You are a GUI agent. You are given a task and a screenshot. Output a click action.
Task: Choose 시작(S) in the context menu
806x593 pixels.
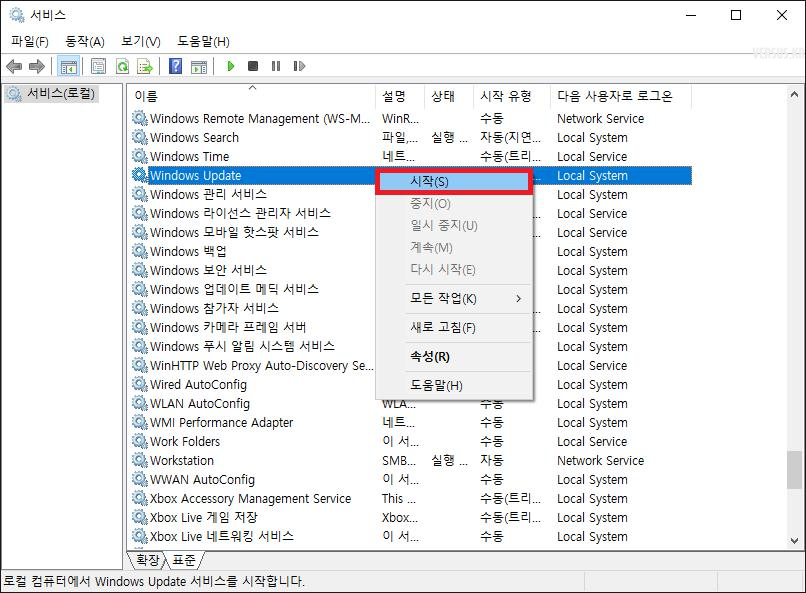453,181
